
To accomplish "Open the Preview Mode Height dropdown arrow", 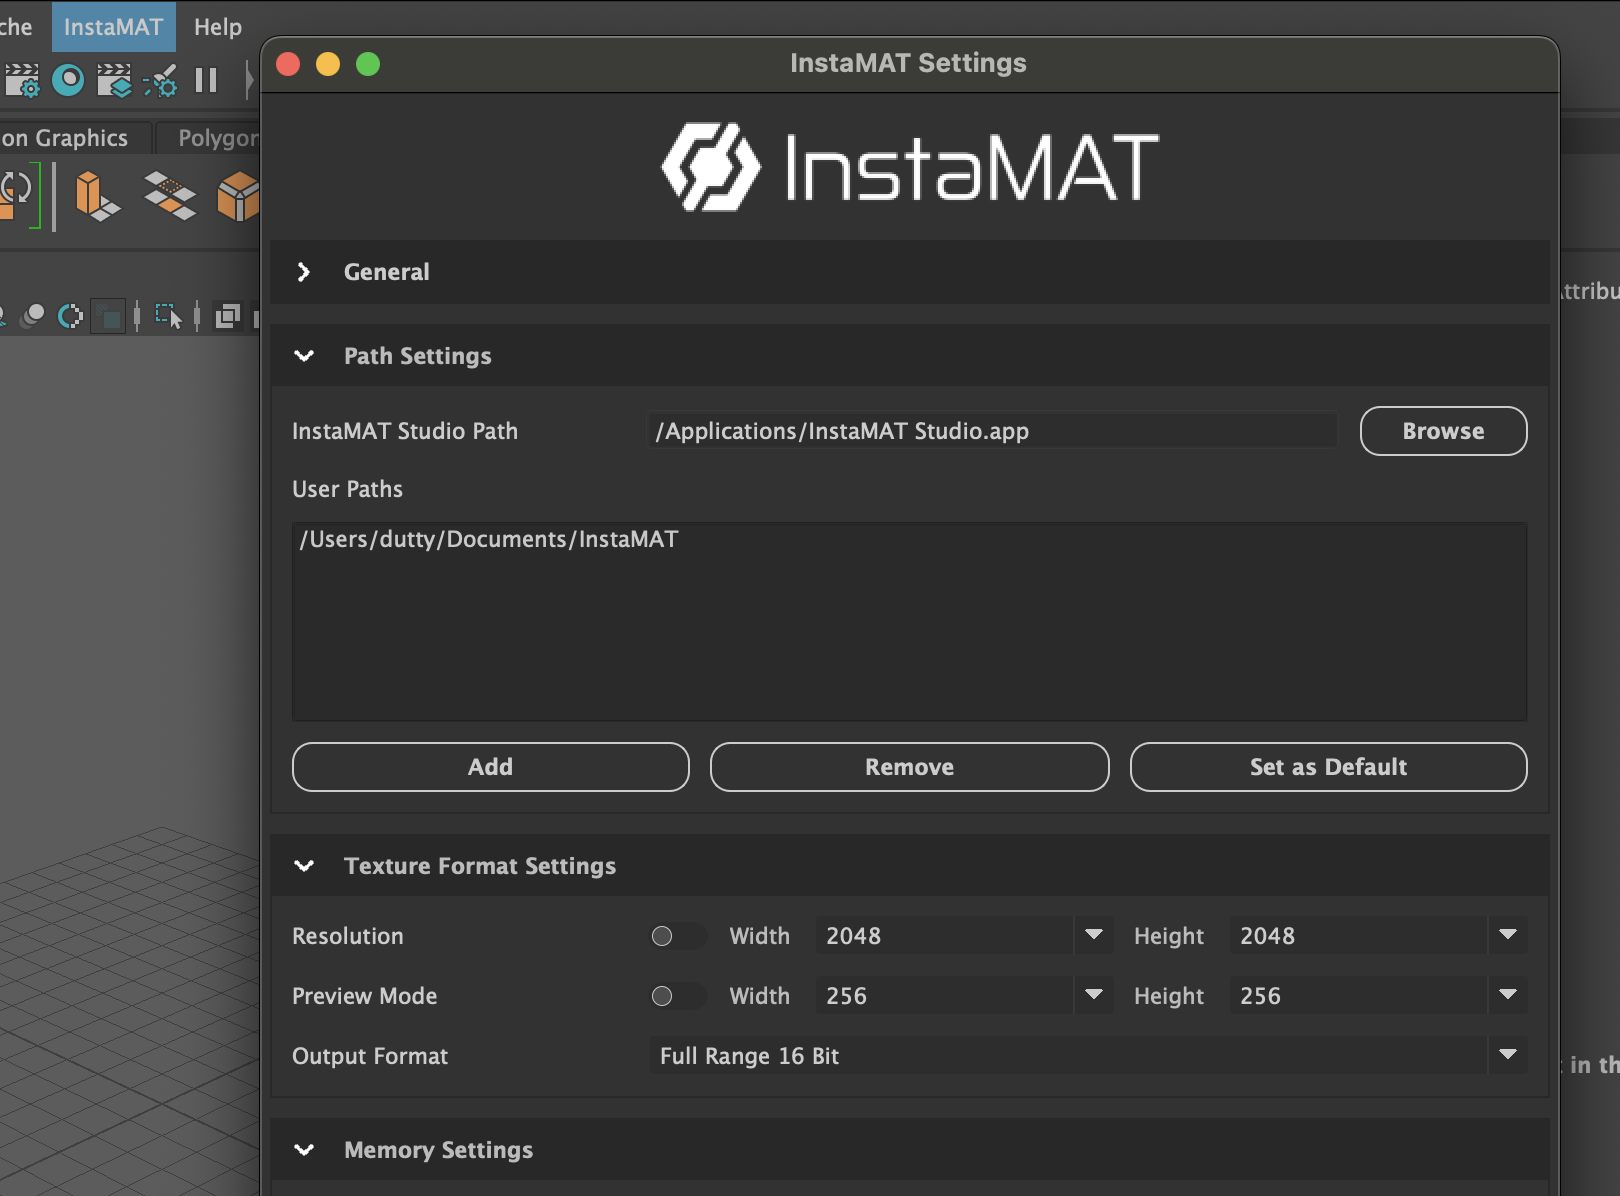I will coord(1508,995).
